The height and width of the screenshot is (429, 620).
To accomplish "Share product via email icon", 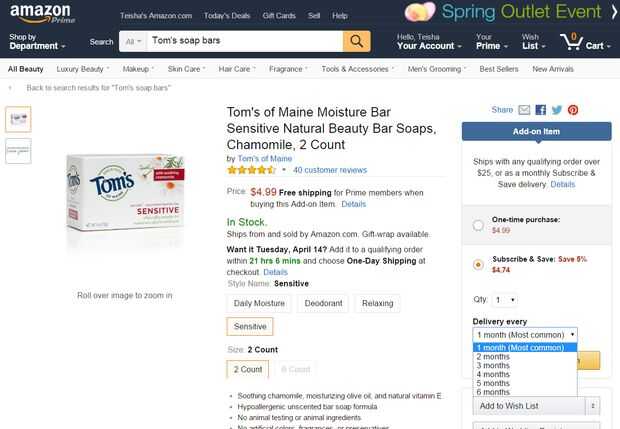I will (x=524, y=110).
